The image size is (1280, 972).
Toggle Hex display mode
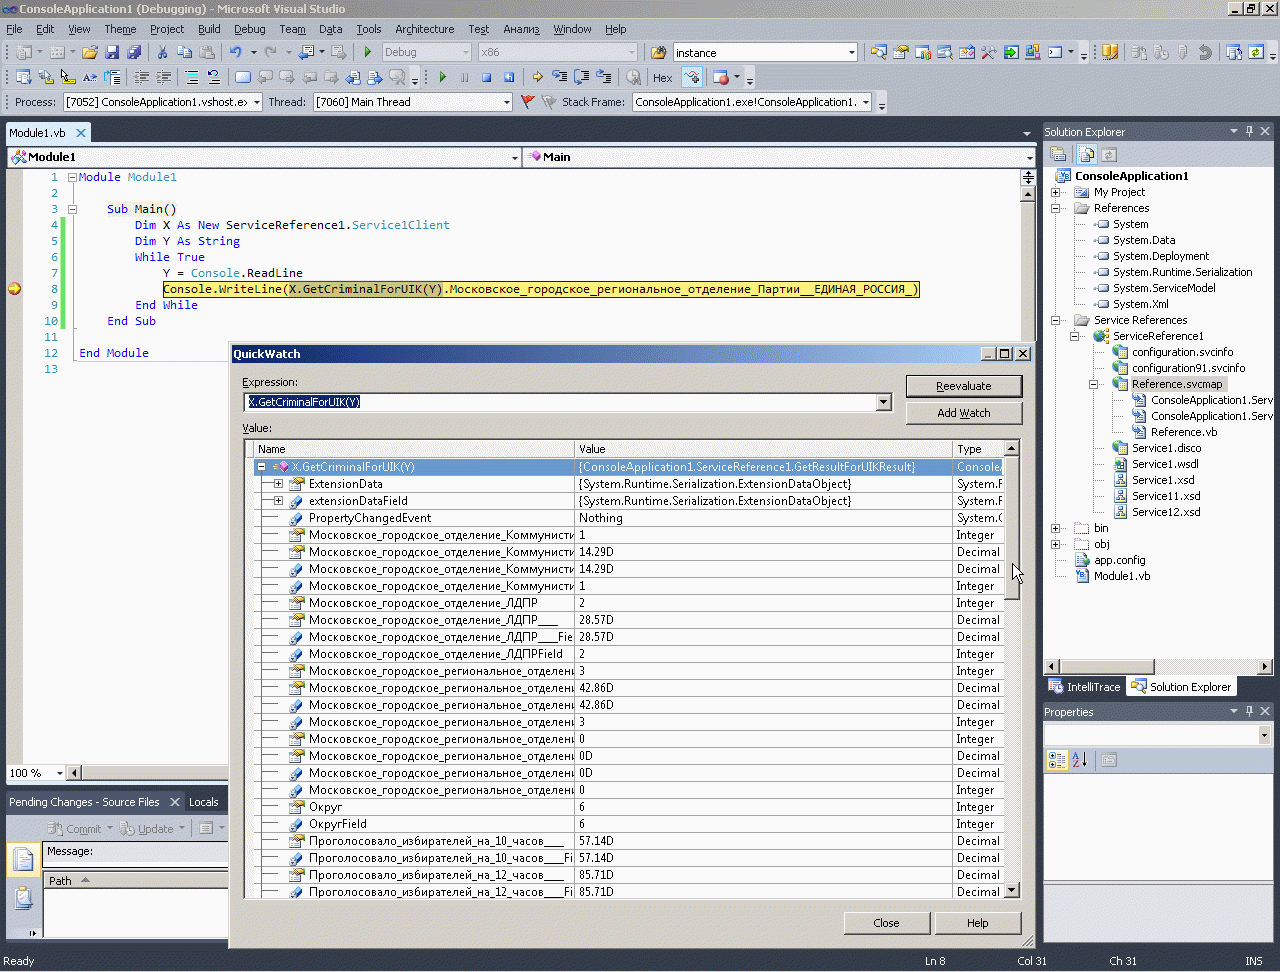click(x=662, y=77)
